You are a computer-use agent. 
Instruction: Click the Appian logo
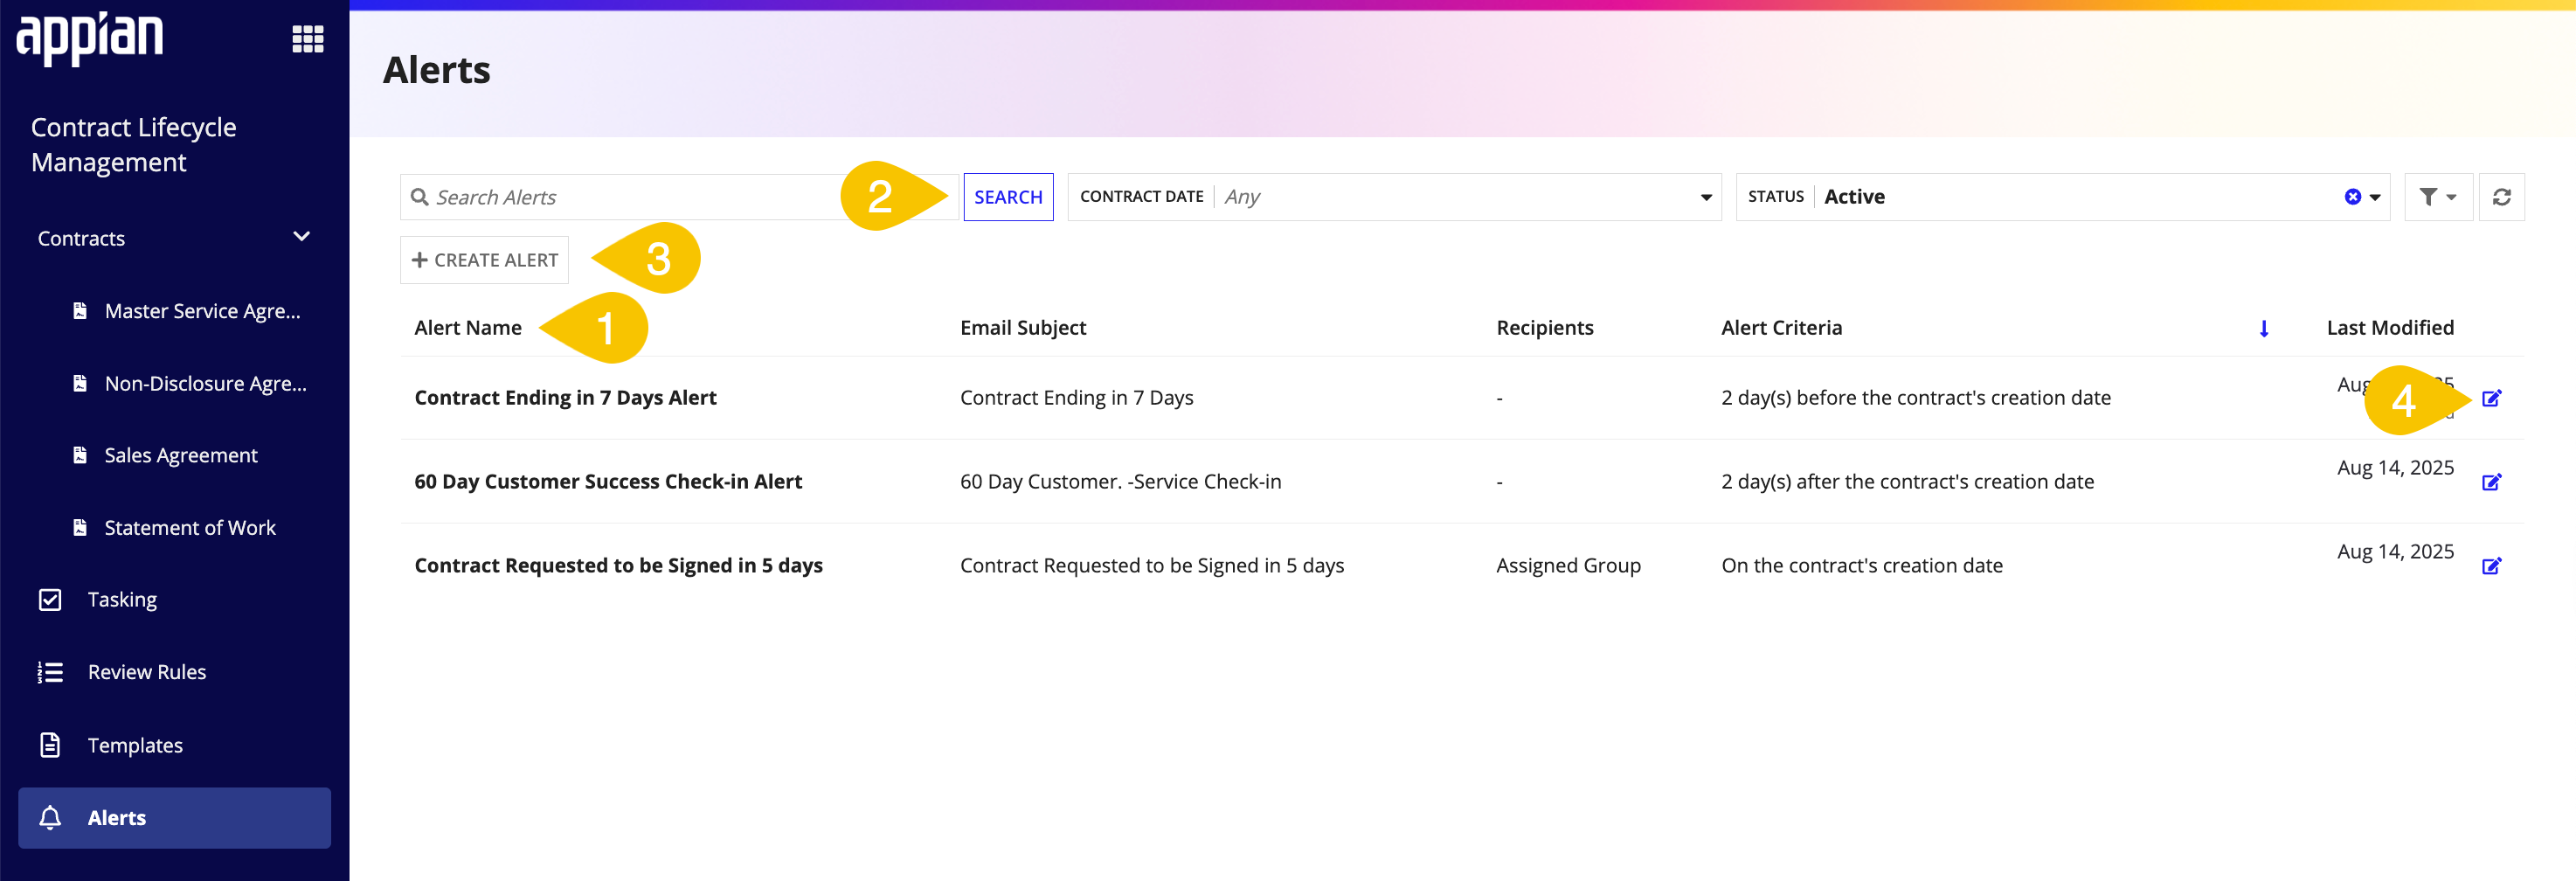pyautogui.click(x=90, y=39)
